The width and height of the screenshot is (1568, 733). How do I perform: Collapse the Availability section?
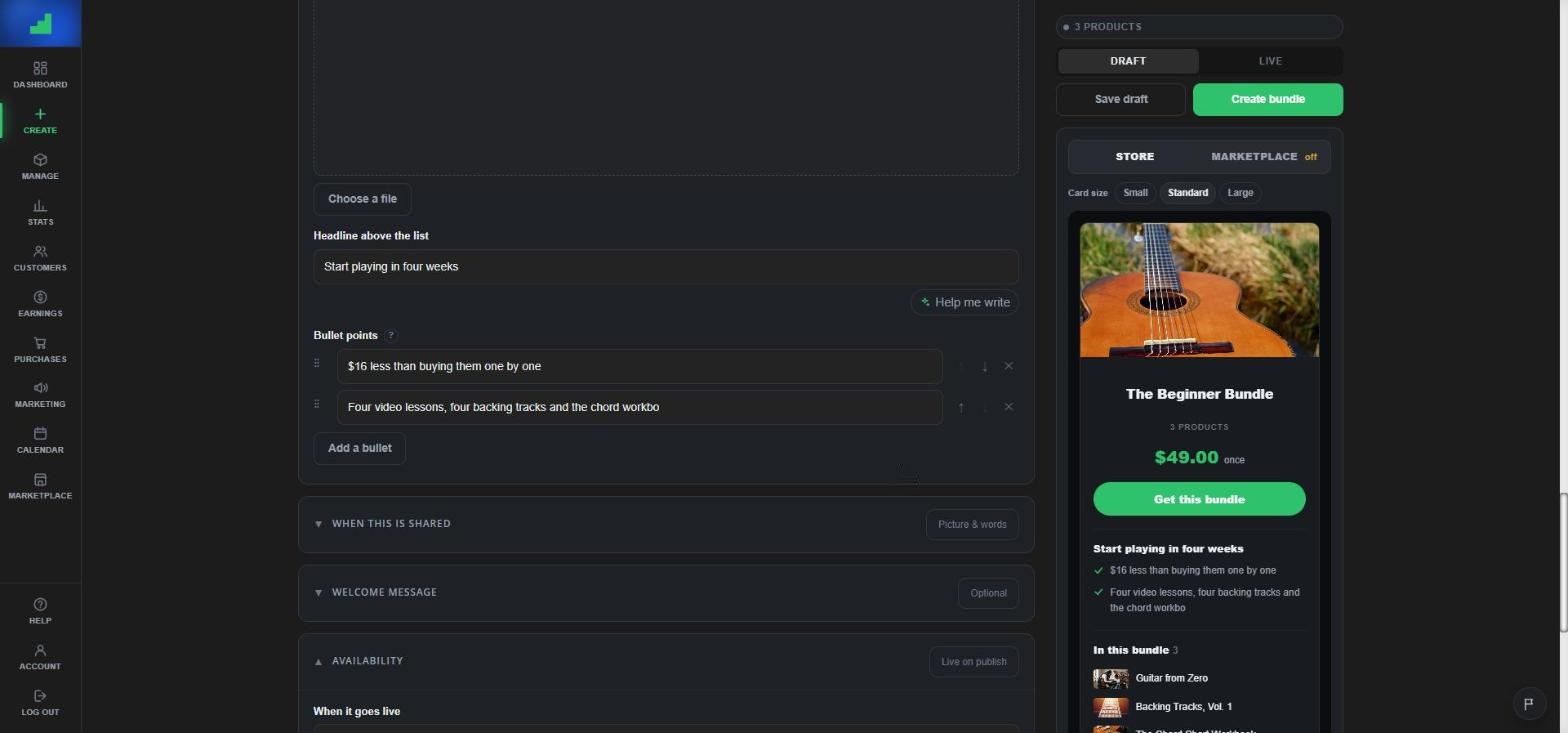point(666,662)
